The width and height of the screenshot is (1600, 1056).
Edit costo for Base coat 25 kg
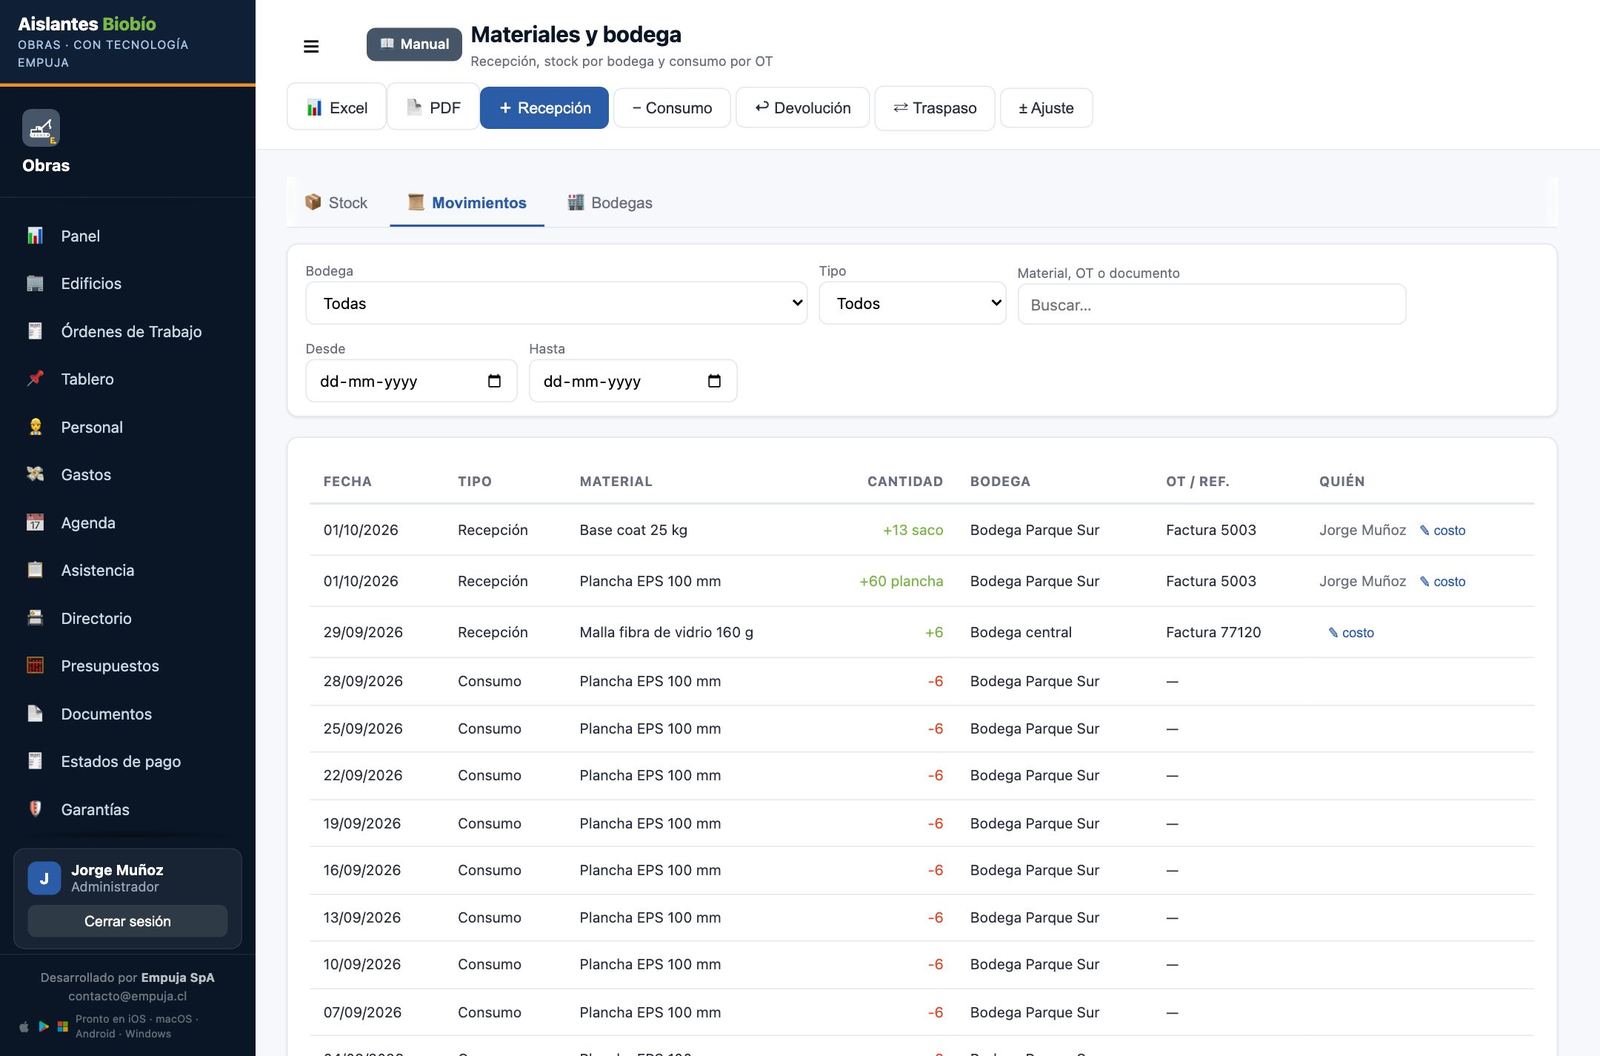[1443, 530]
